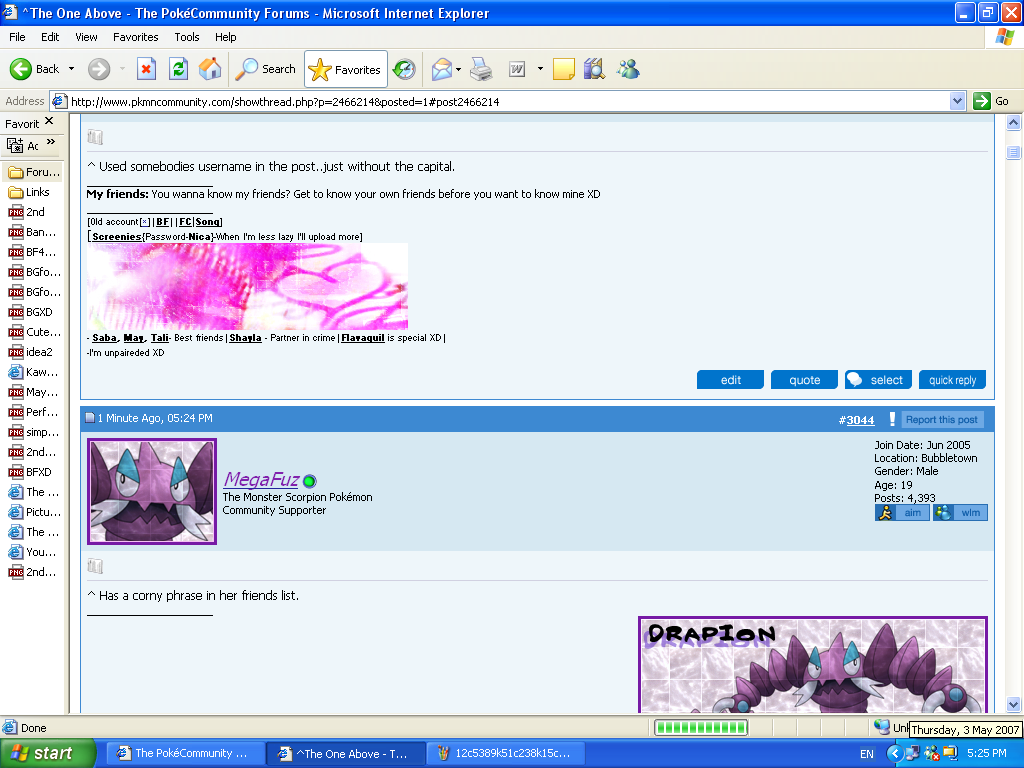Screen dimensions: 1024x768
Task: Switch to the 12c5389k51c238k15c taskbar item
Action: pyautogui.click(x=505, y=754)
